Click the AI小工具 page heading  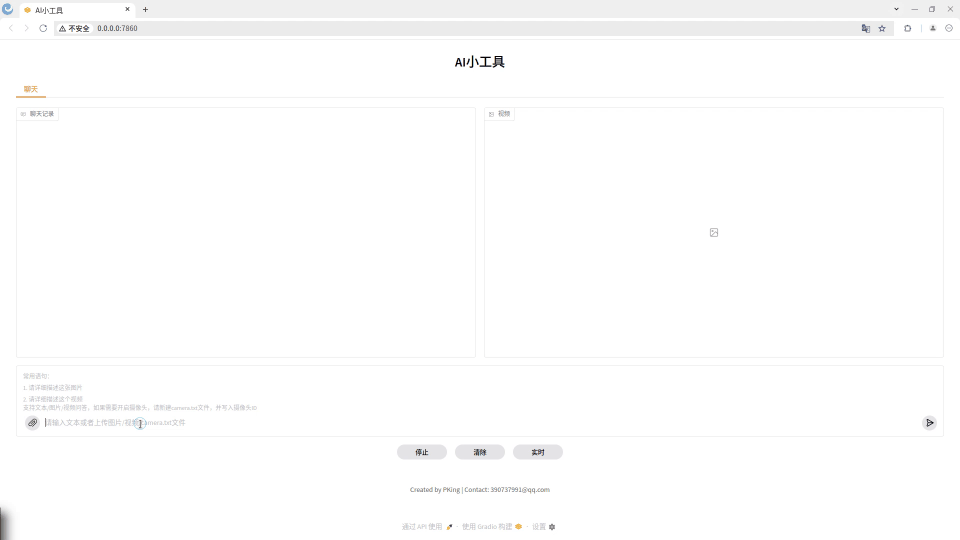(479, 62)
